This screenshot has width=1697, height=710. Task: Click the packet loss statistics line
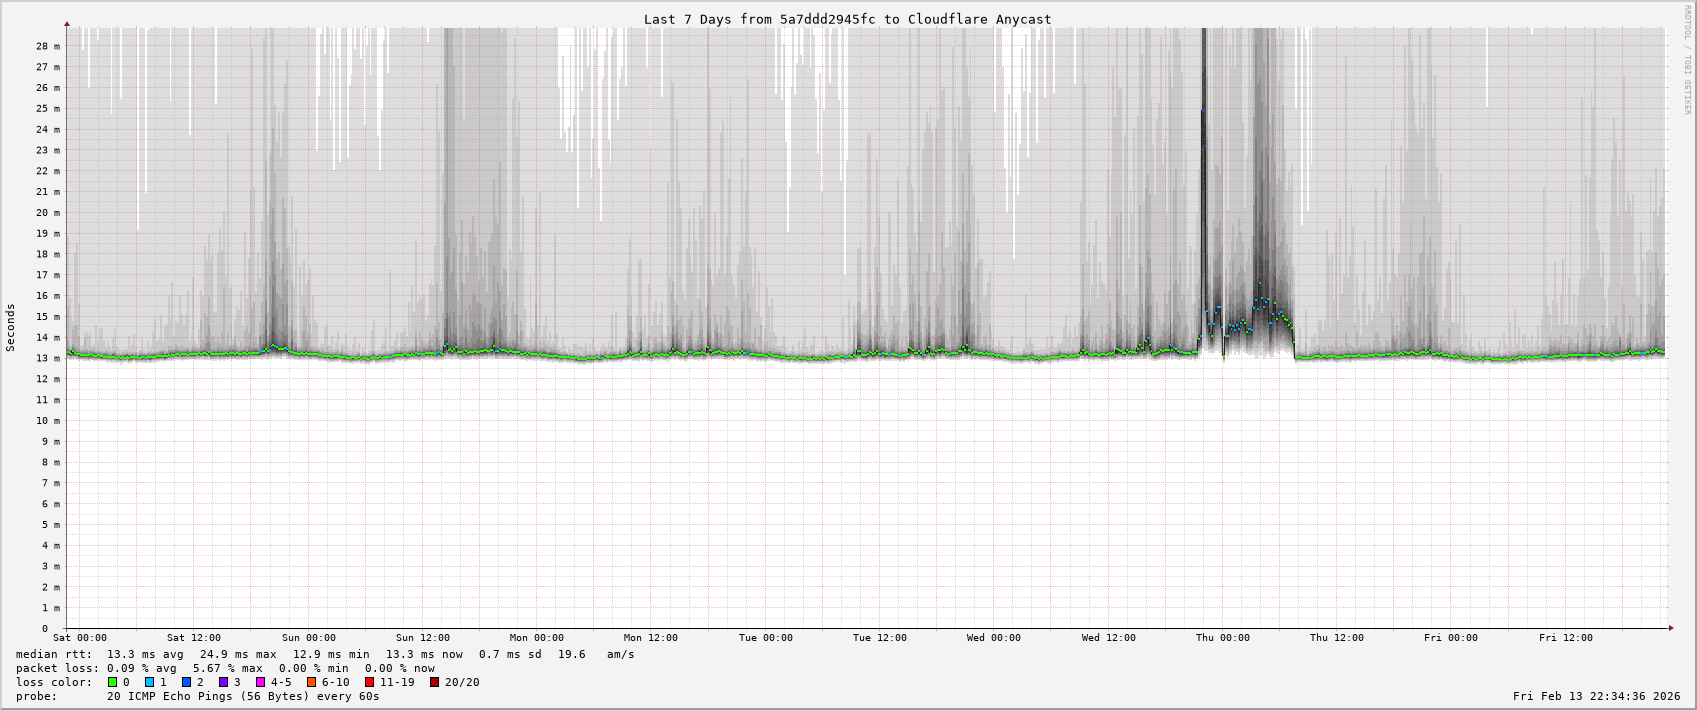[225, 668]
